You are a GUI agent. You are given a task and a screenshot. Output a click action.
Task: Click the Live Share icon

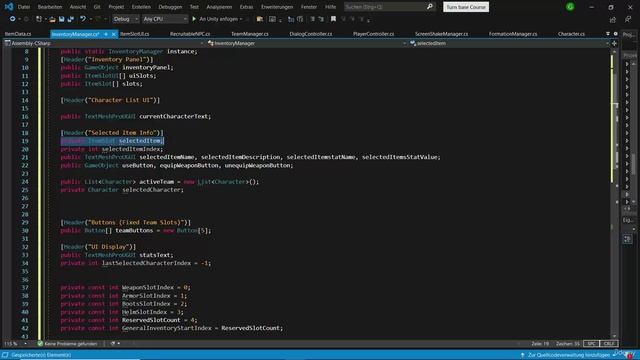coord(613,19)
